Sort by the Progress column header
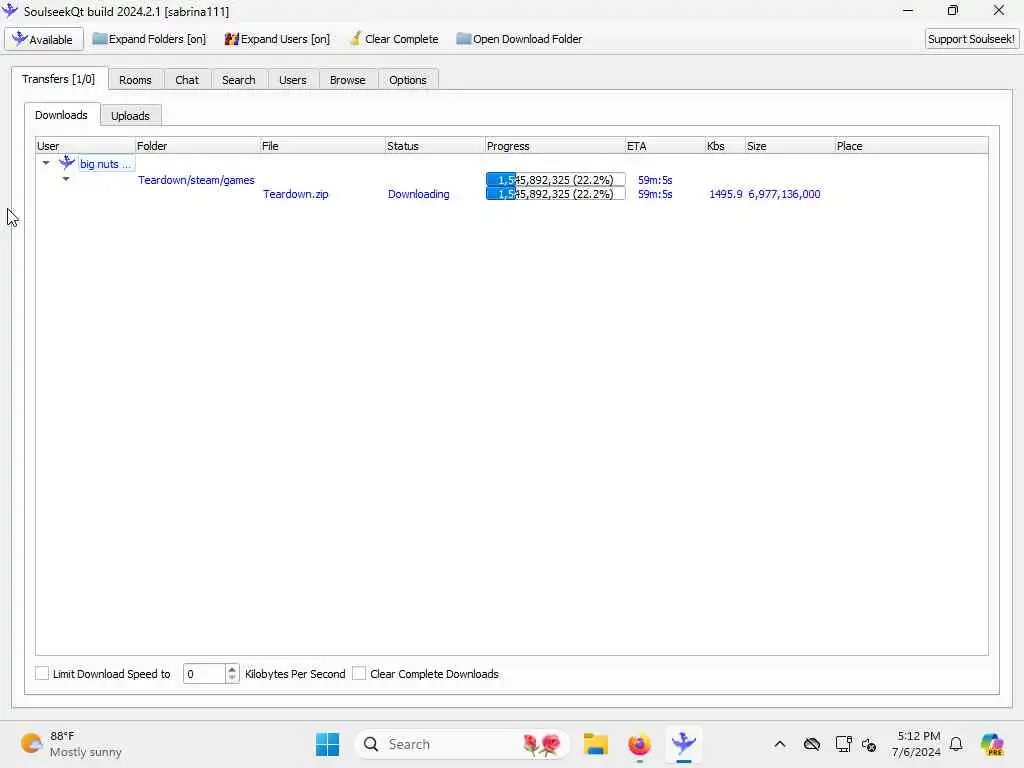 pos(554,146)
